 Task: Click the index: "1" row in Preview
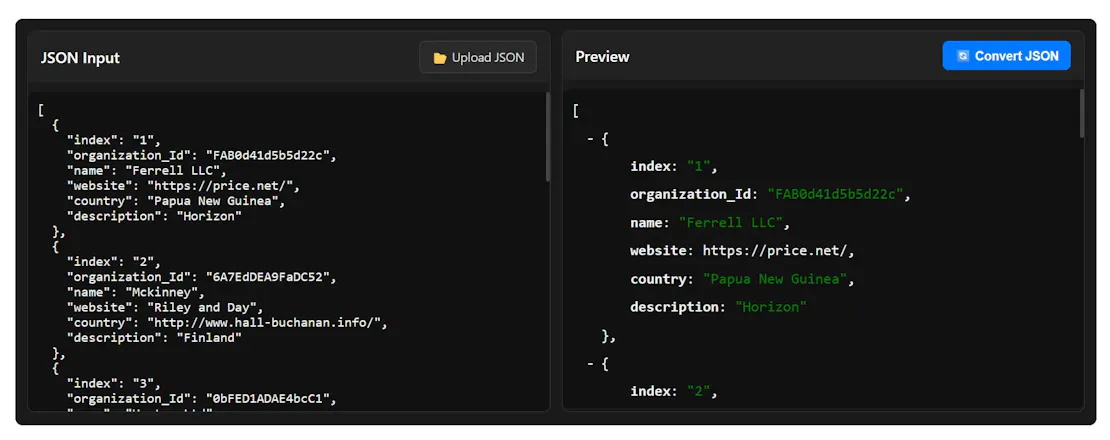coord(675,166)
